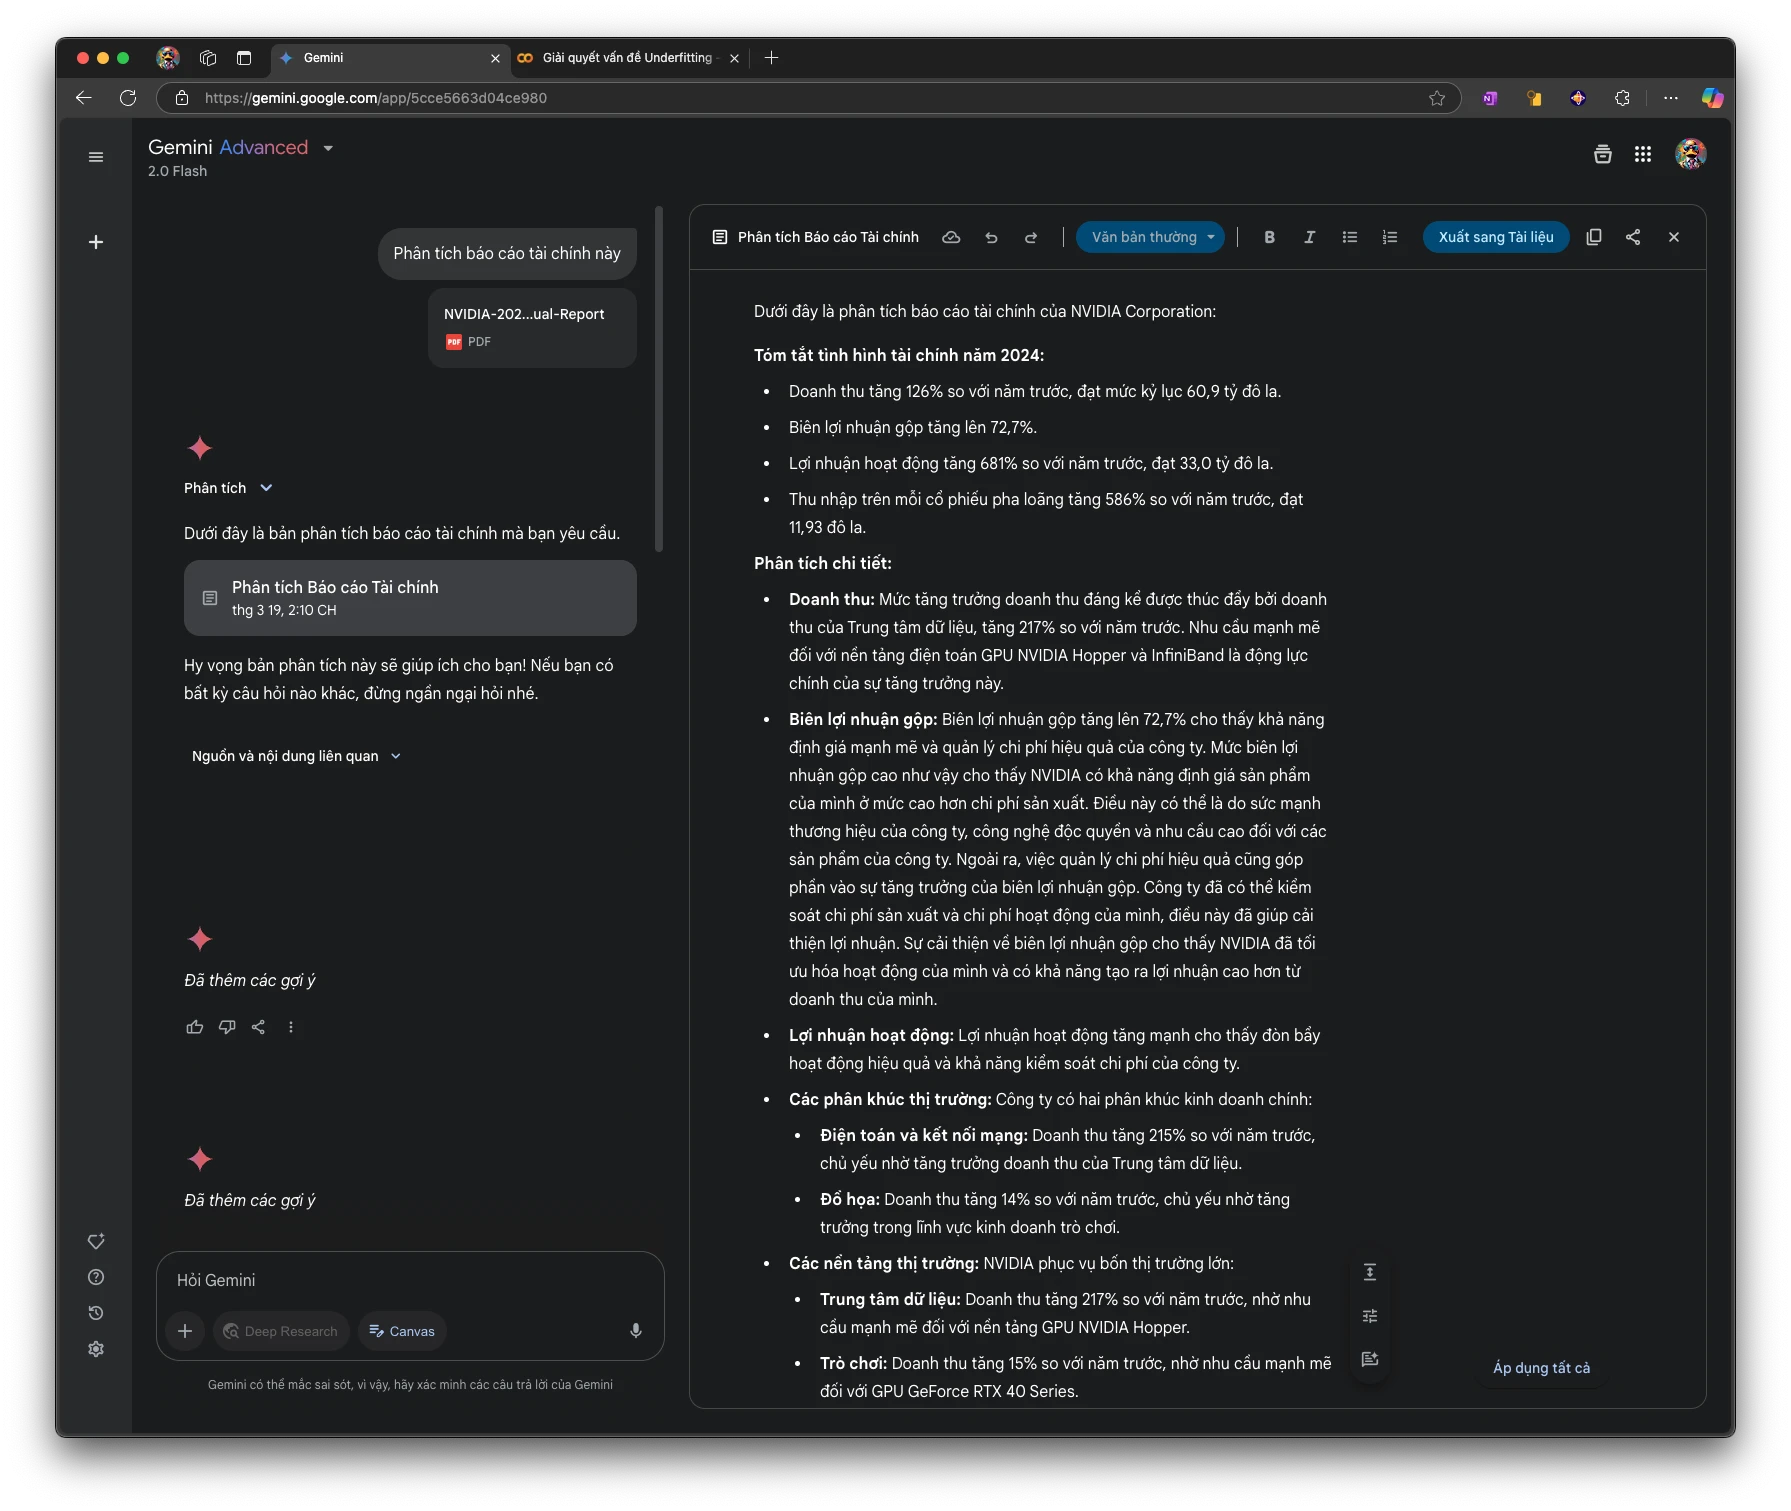Click change length icon in canvas
Viewport: 1791px width, 1511px height.
pyautogui.click(x=1370, y=1272)
